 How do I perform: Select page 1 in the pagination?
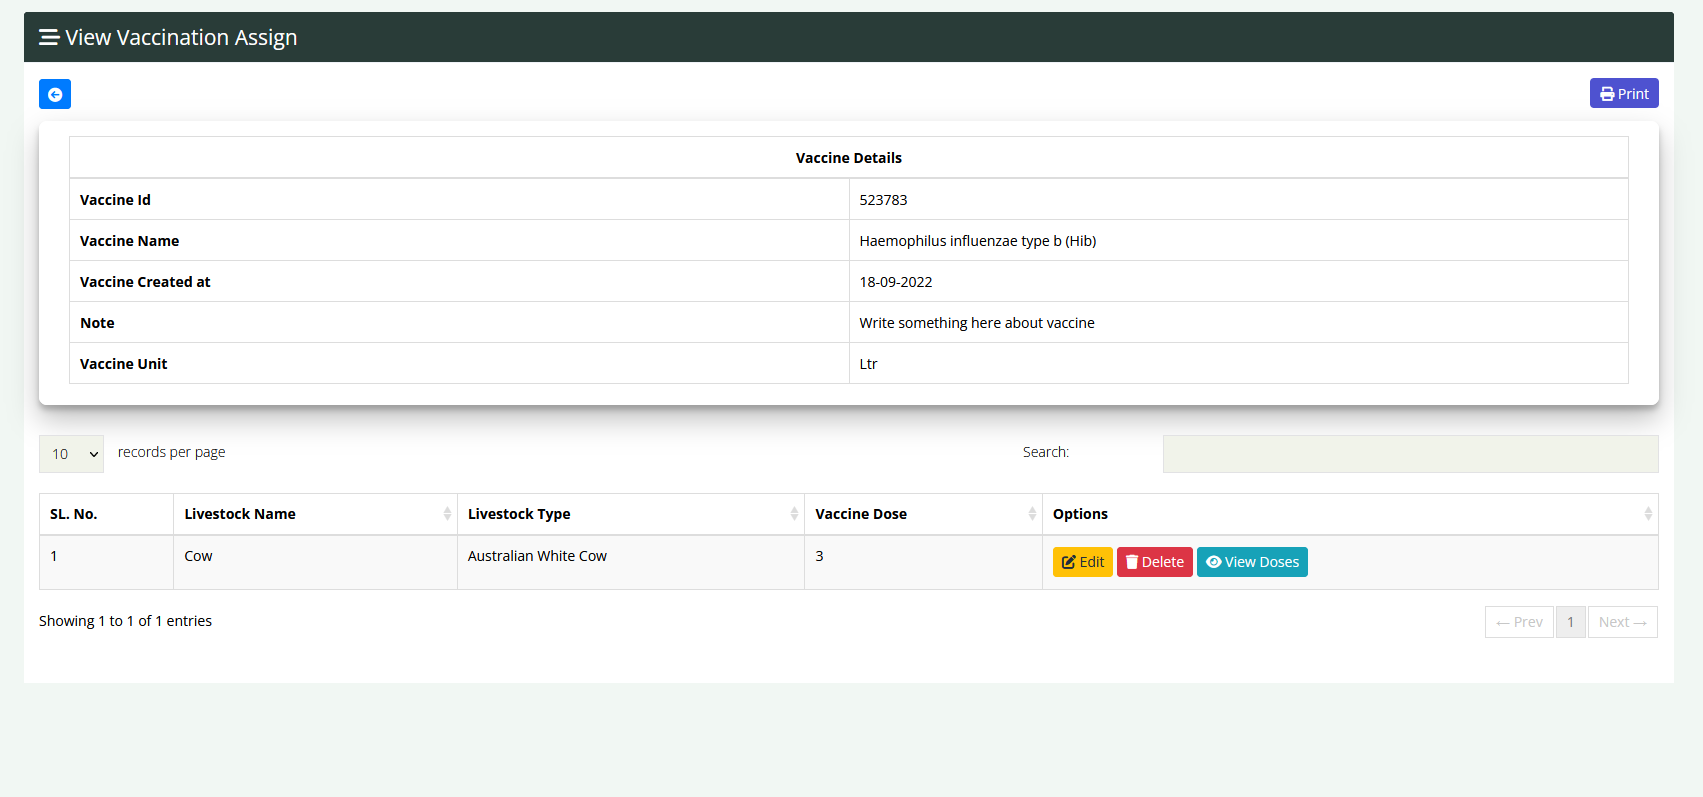(1570, 622)
